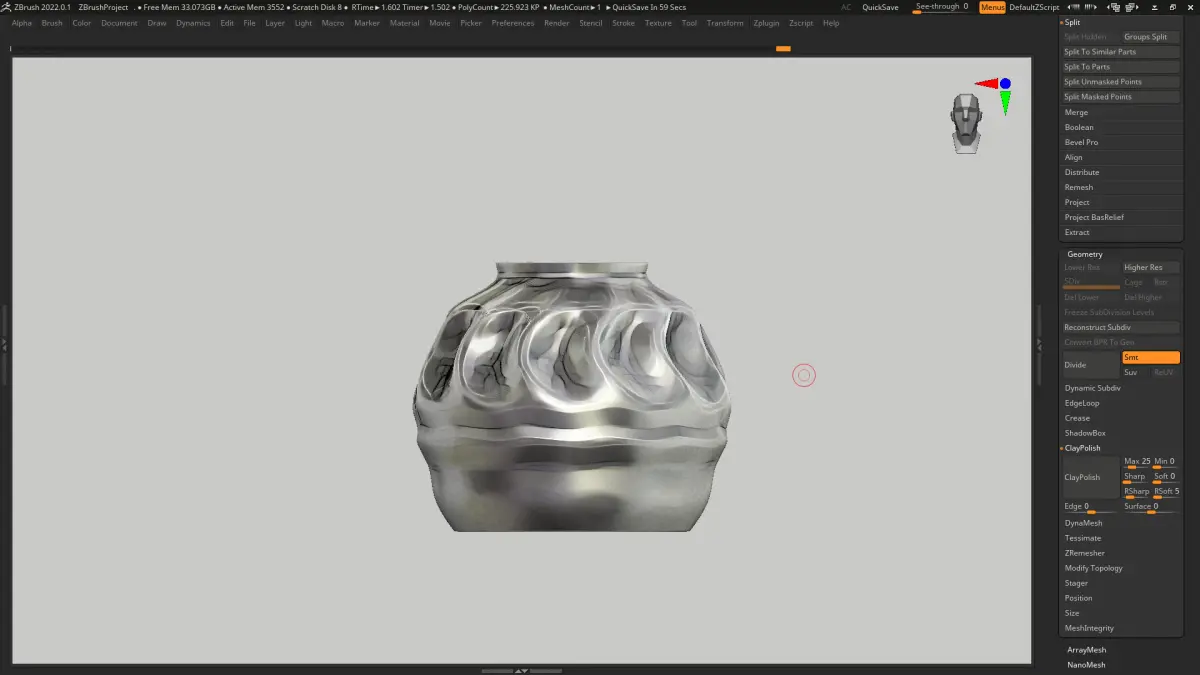Click the See-through slider

tap(942, 7)
